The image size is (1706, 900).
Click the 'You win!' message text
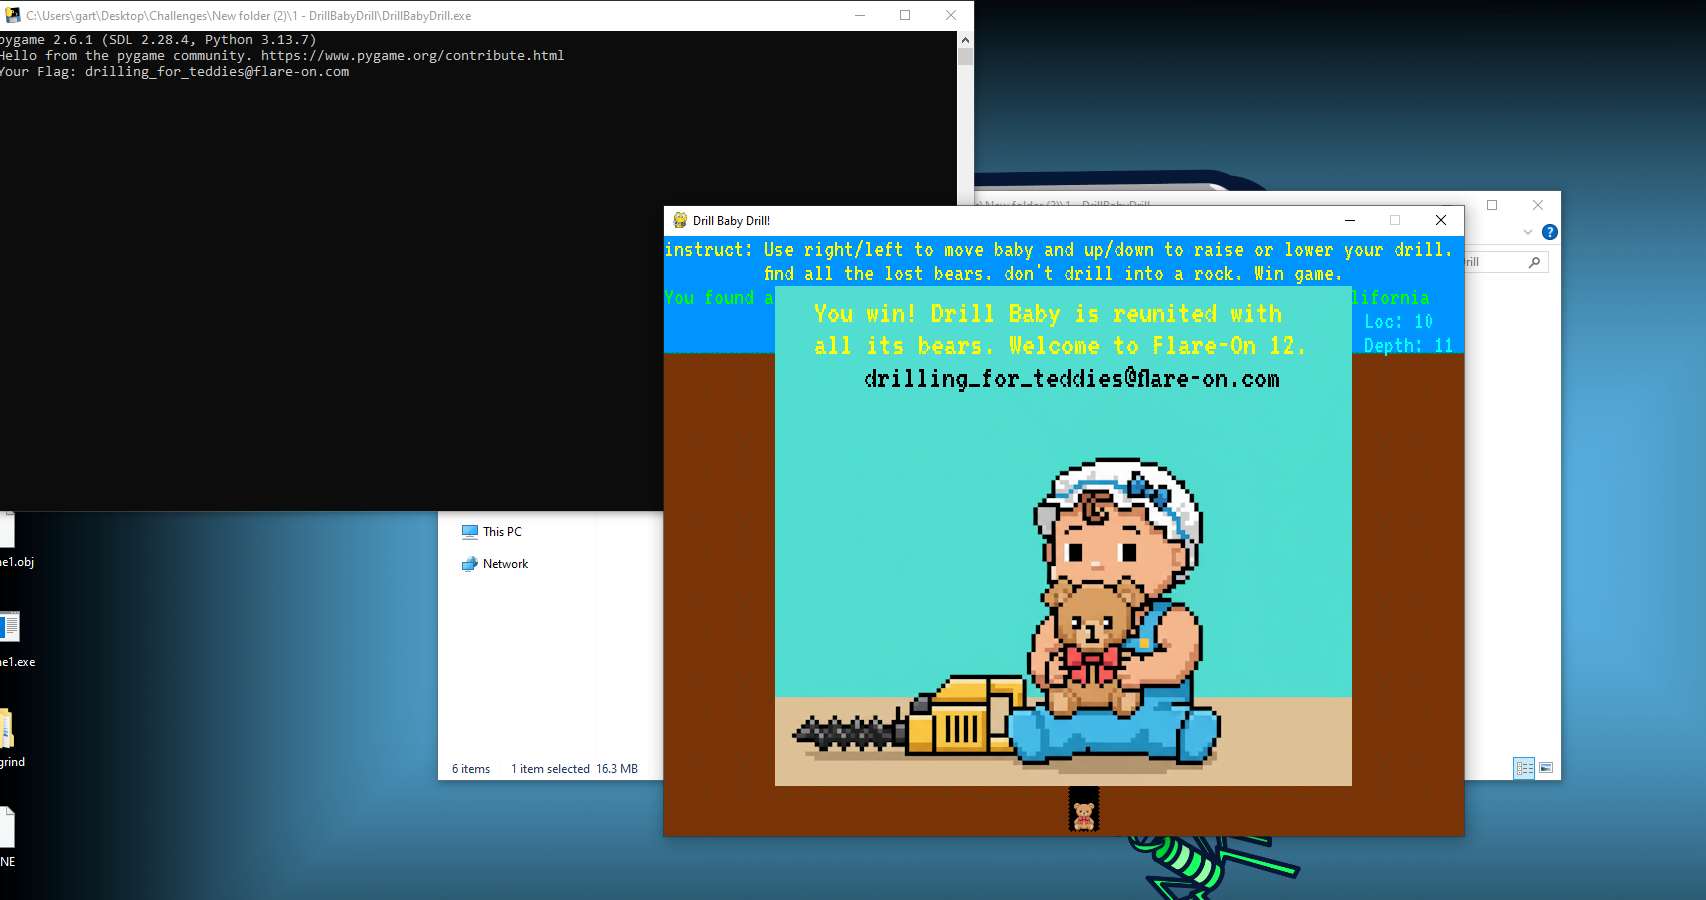click(x=1060, y=330)
